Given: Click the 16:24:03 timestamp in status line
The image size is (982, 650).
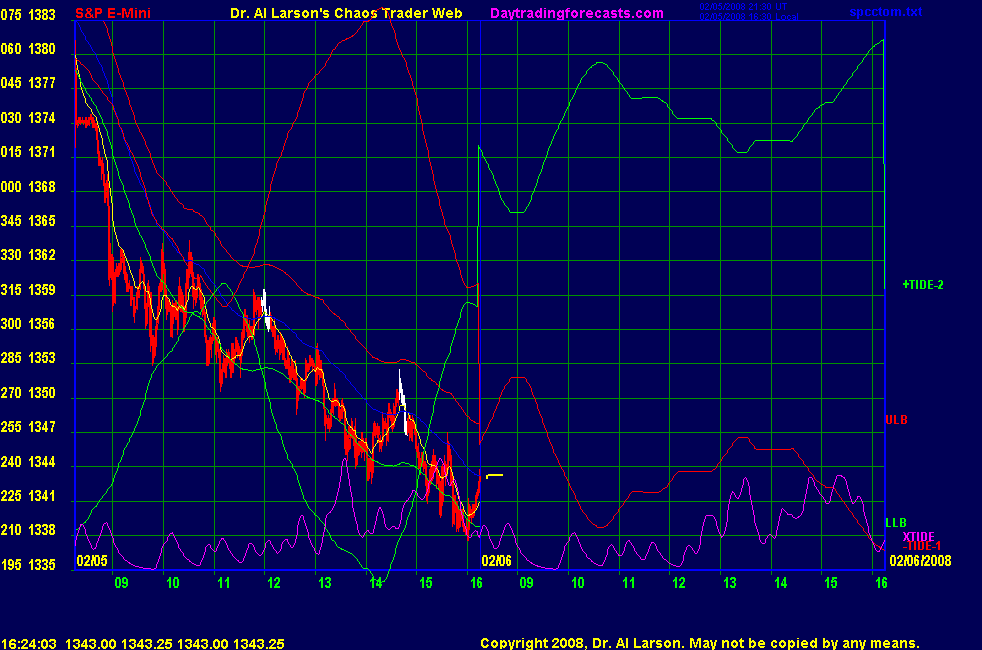Looking at the screenshot, I should pyautogui.click(x=27, y=643).
